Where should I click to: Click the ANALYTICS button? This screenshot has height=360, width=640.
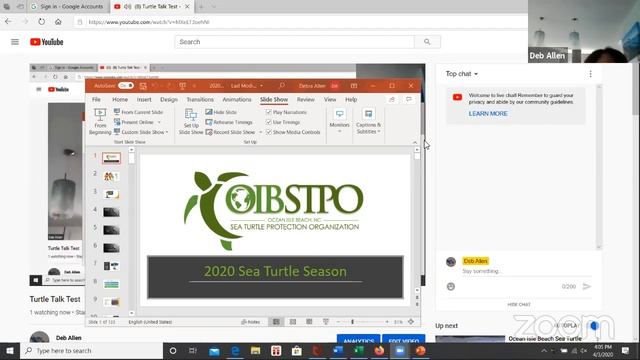[359, 339]
